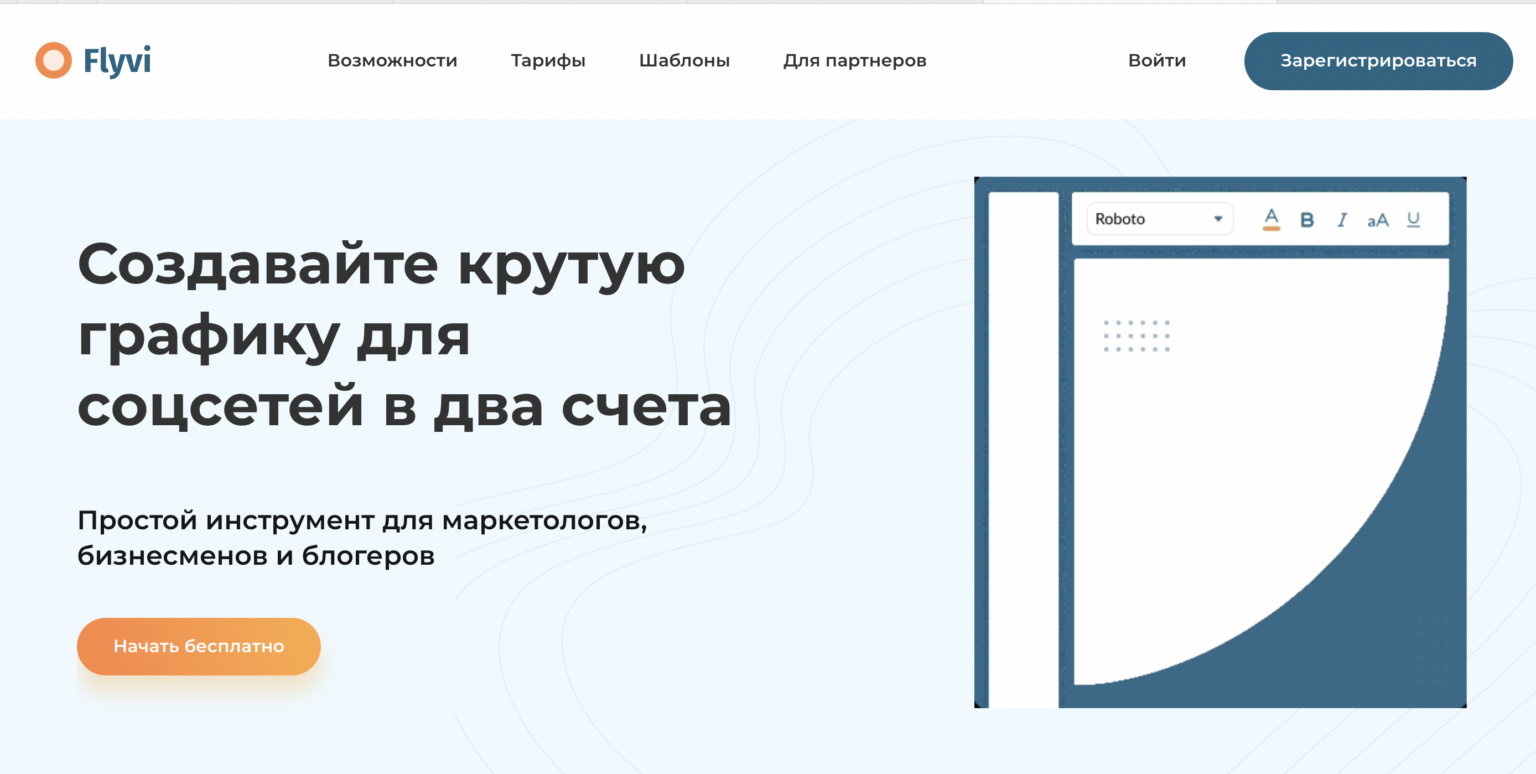This screenshot has width=1536, height=774.
Task: Toggle the underline U icon
Action: tap(1413, 220)
